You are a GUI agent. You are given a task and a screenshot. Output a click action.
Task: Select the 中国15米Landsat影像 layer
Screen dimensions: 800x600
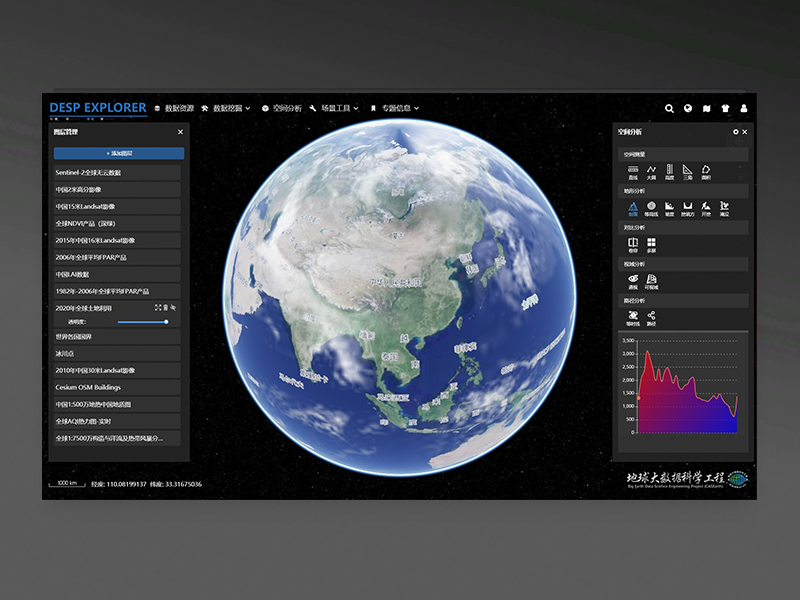coord(117,207)
